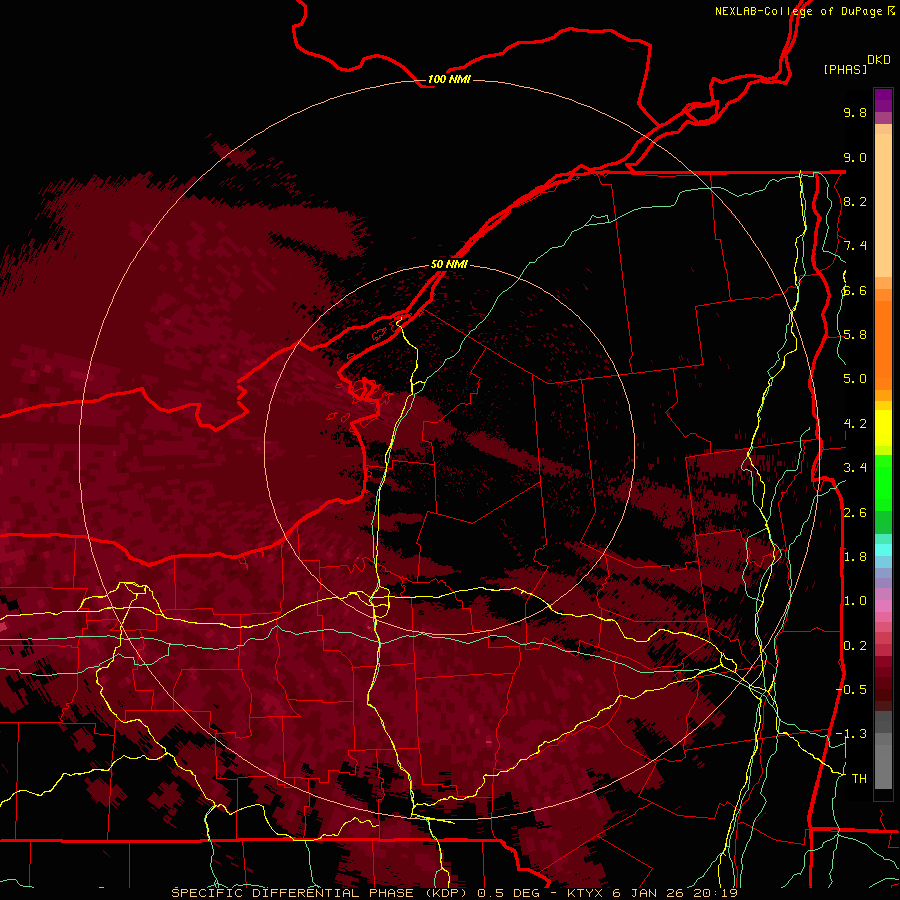Click the 0.2 value on the color scale
Image resolution: width=900 pixels, height=900 pixels.
pos(855,646)
